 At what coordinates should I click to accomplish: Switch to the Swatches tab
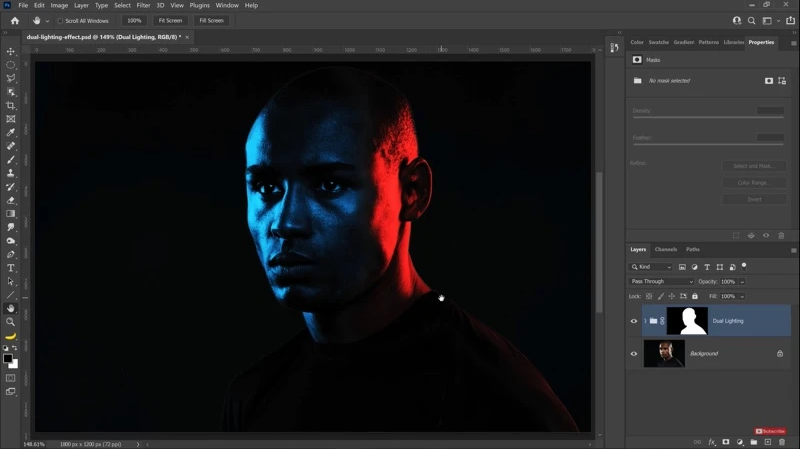coord(658,42)
